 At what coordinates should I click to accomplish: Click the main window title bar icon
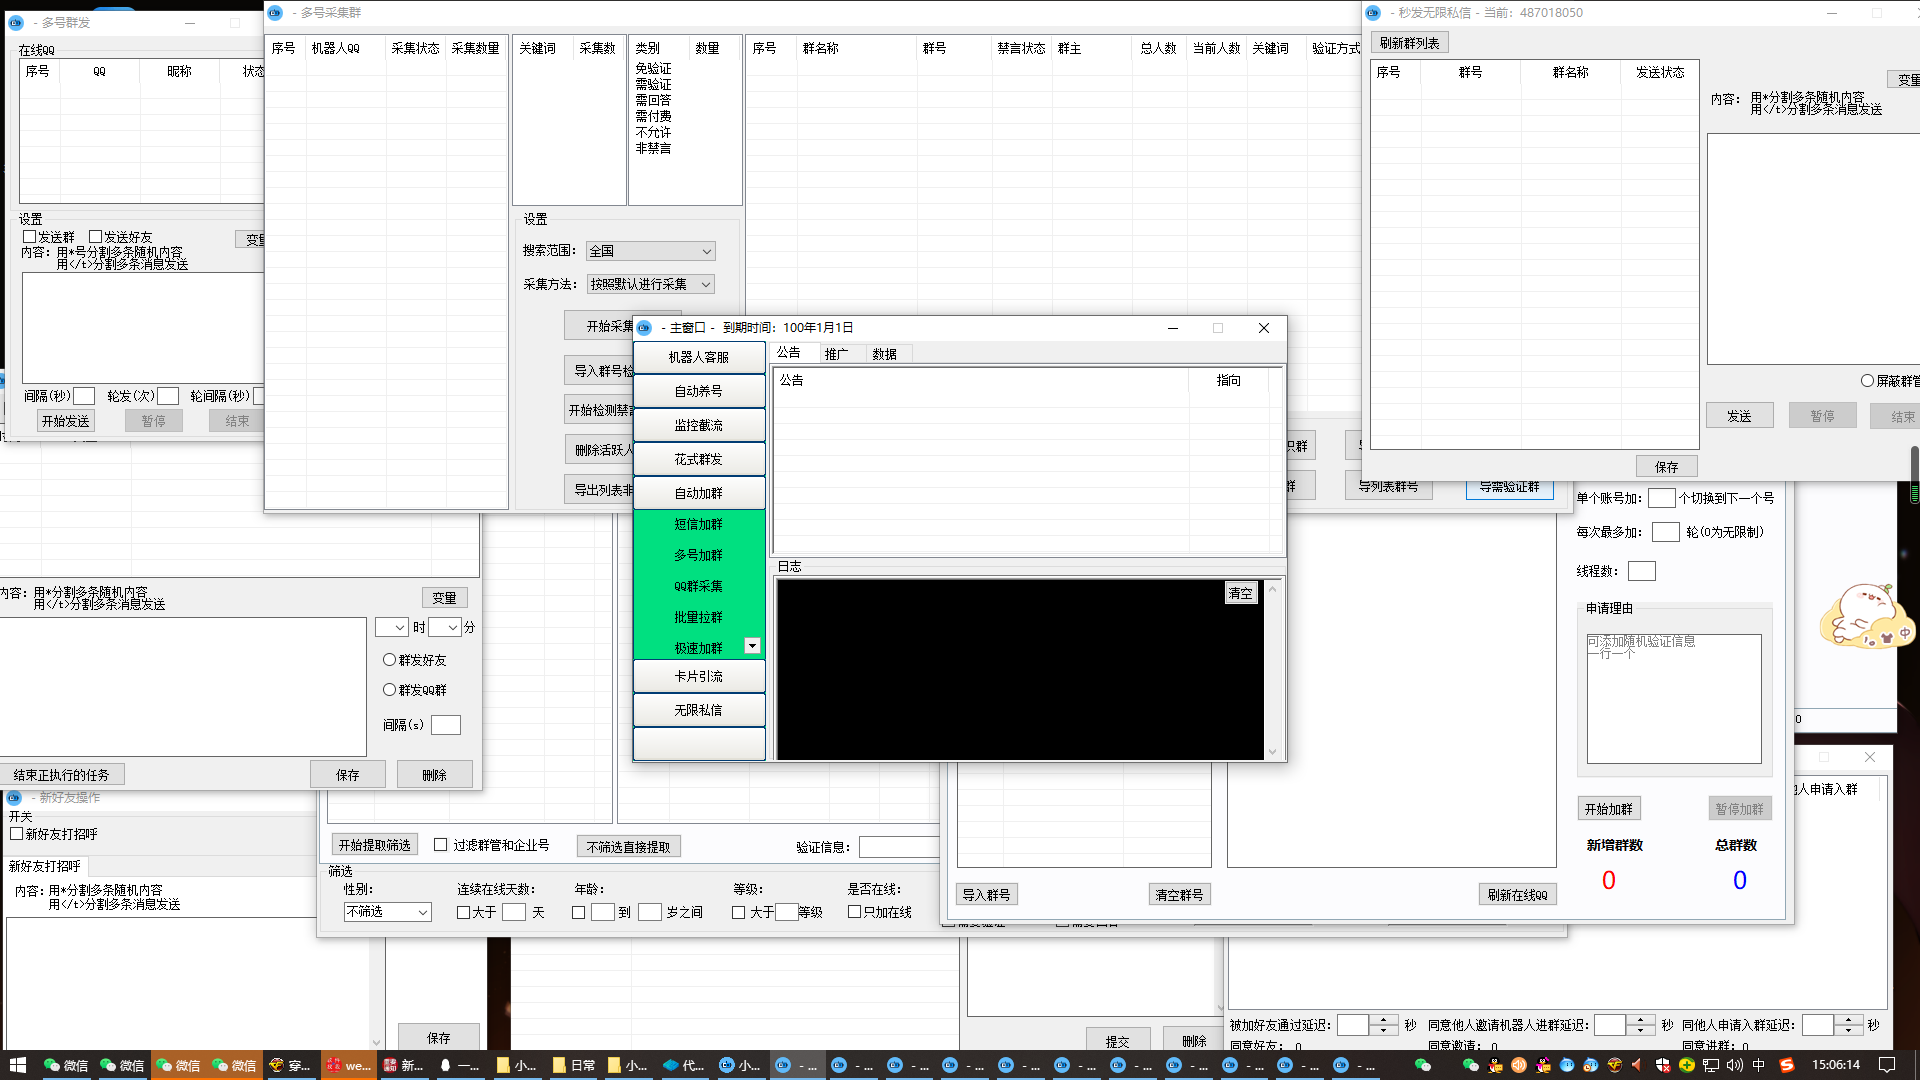click(644, 328)
